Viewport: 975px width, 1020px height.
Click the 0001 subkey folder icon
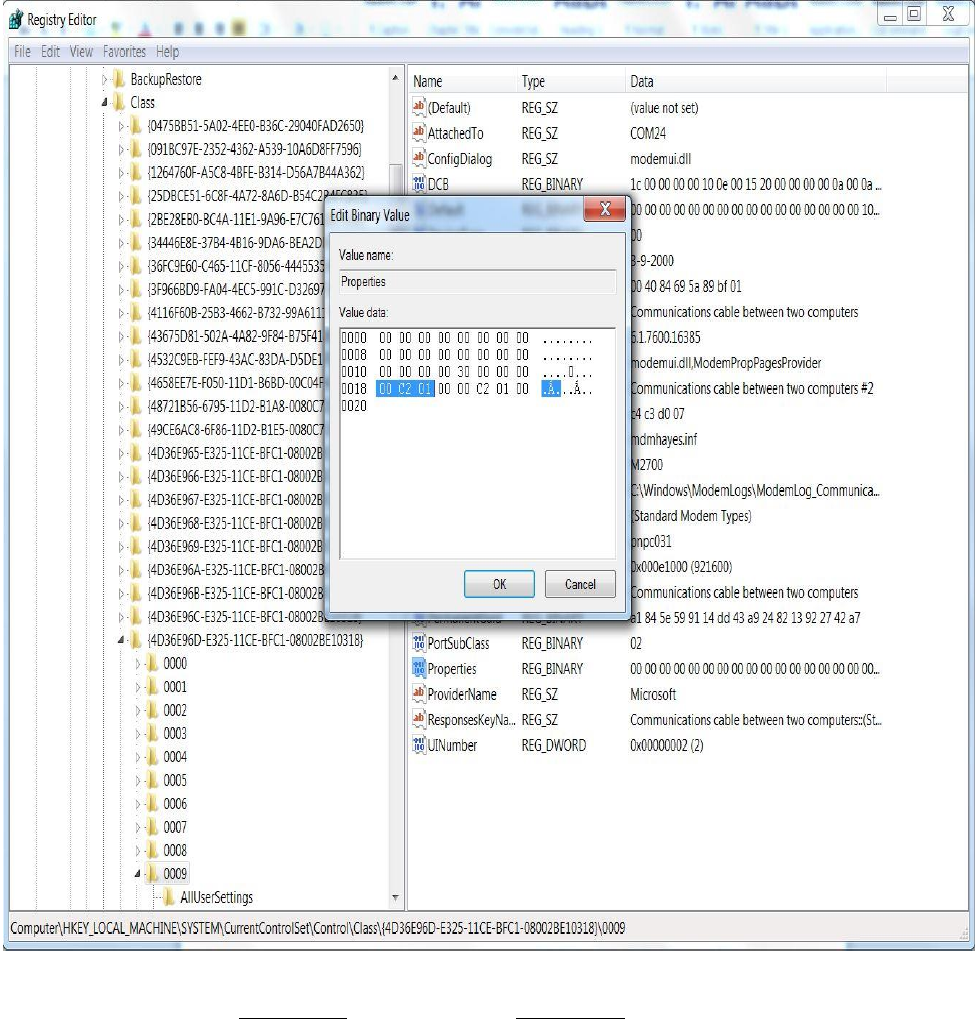click(152, 686)
